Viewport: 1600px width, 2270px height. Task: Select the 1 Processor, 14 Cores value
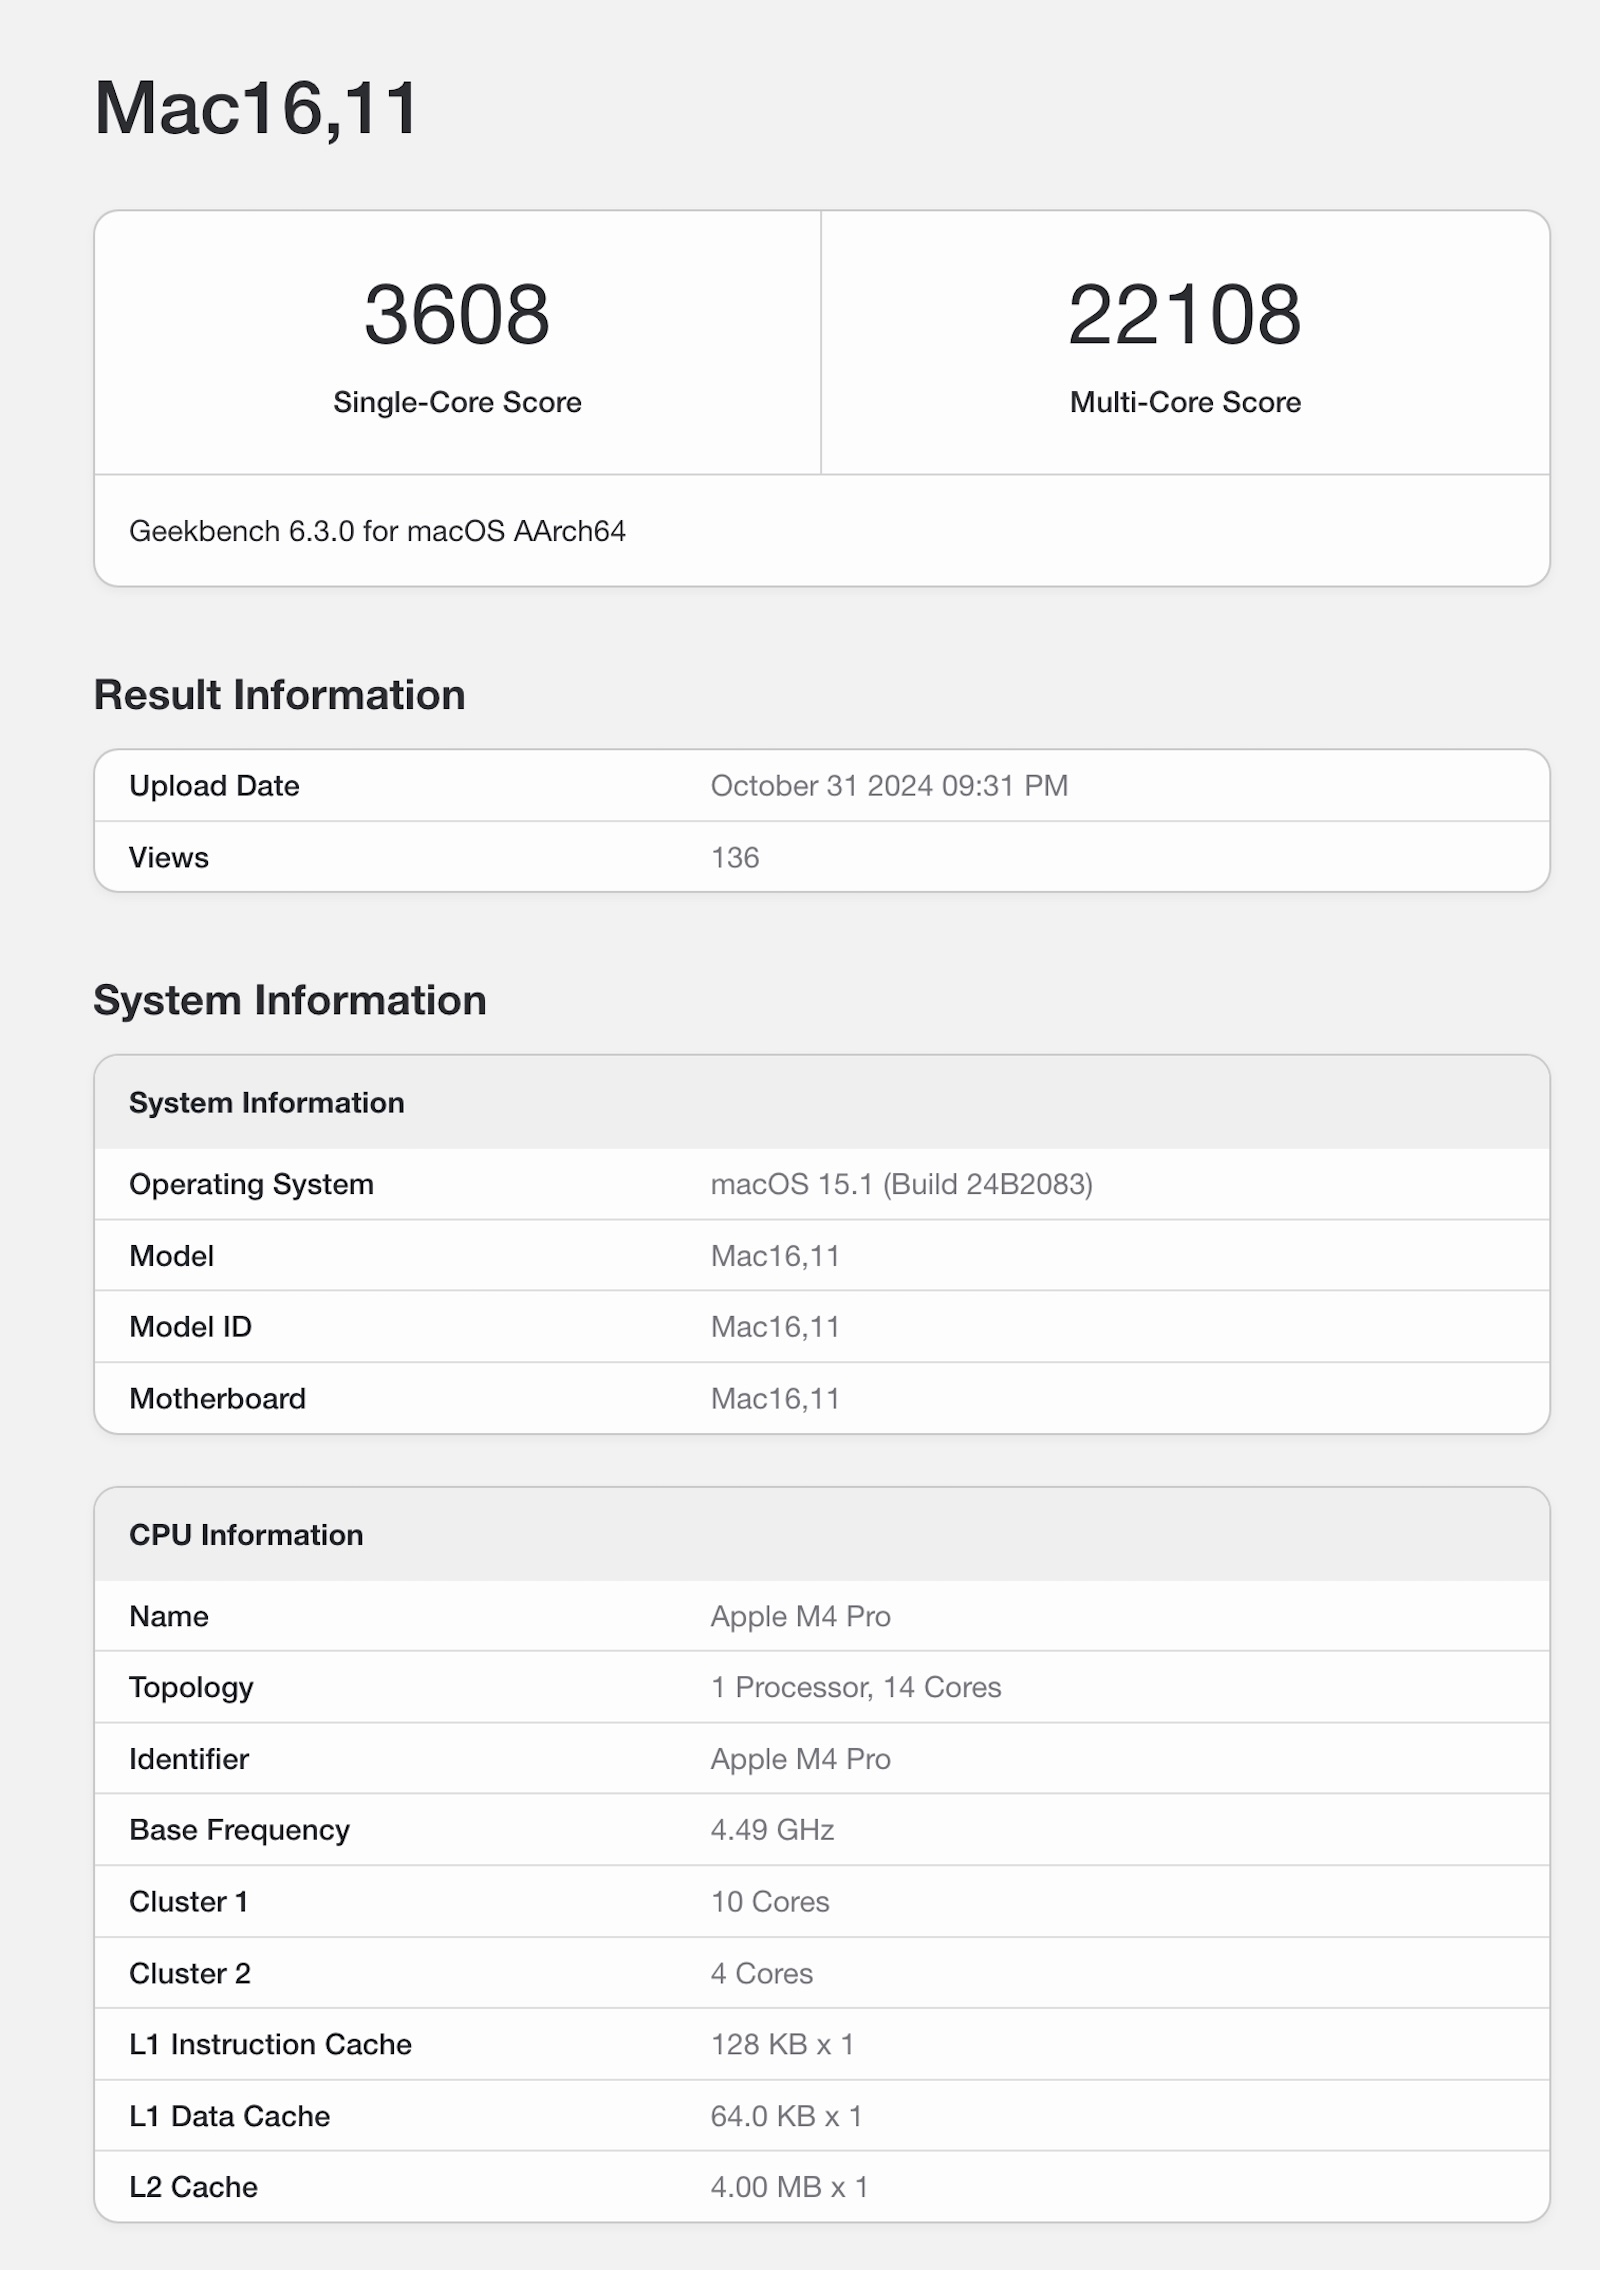(x=856, y=1688)
